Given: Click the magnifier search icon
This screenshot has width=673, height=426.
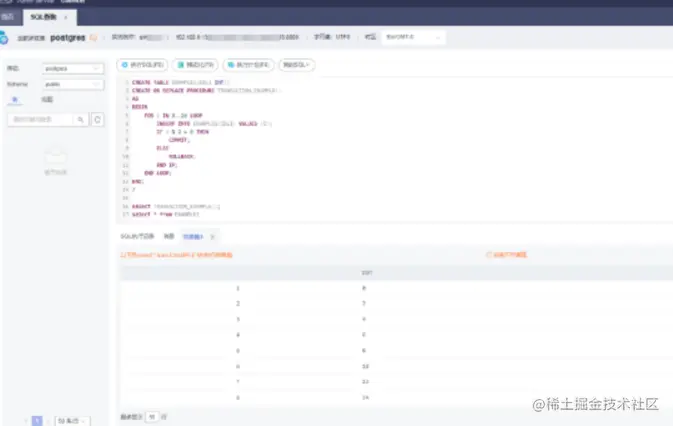Looking at the screenshot, I should [x=80, y=120].
